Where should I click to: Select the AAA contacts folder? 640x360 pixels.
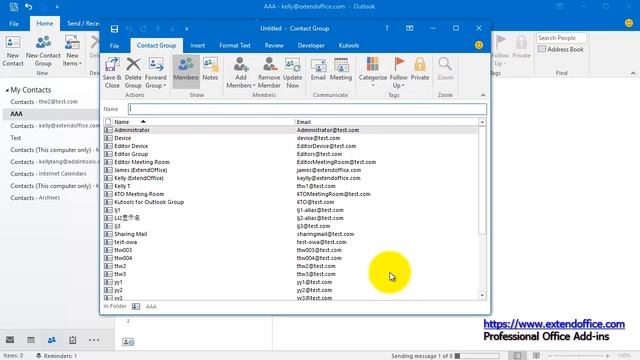tap(50, 114)
